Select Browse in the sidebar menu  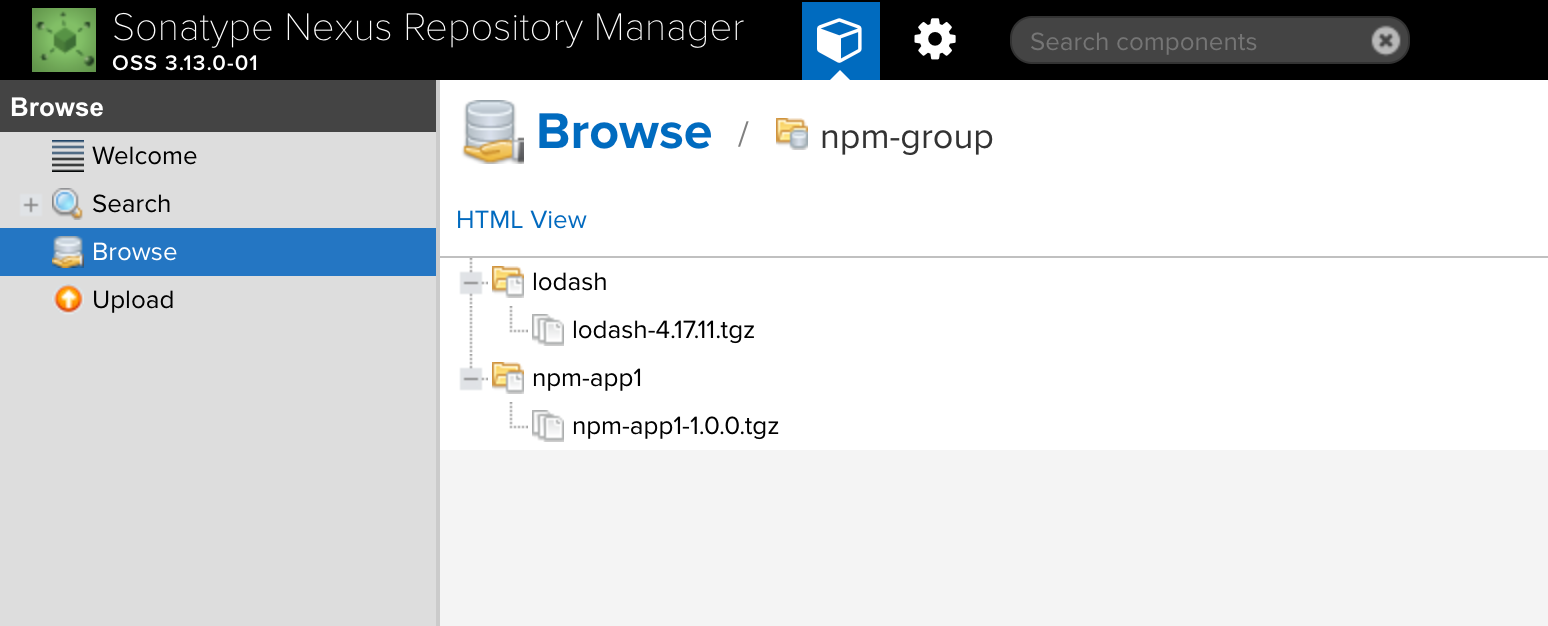coord(134,252)
